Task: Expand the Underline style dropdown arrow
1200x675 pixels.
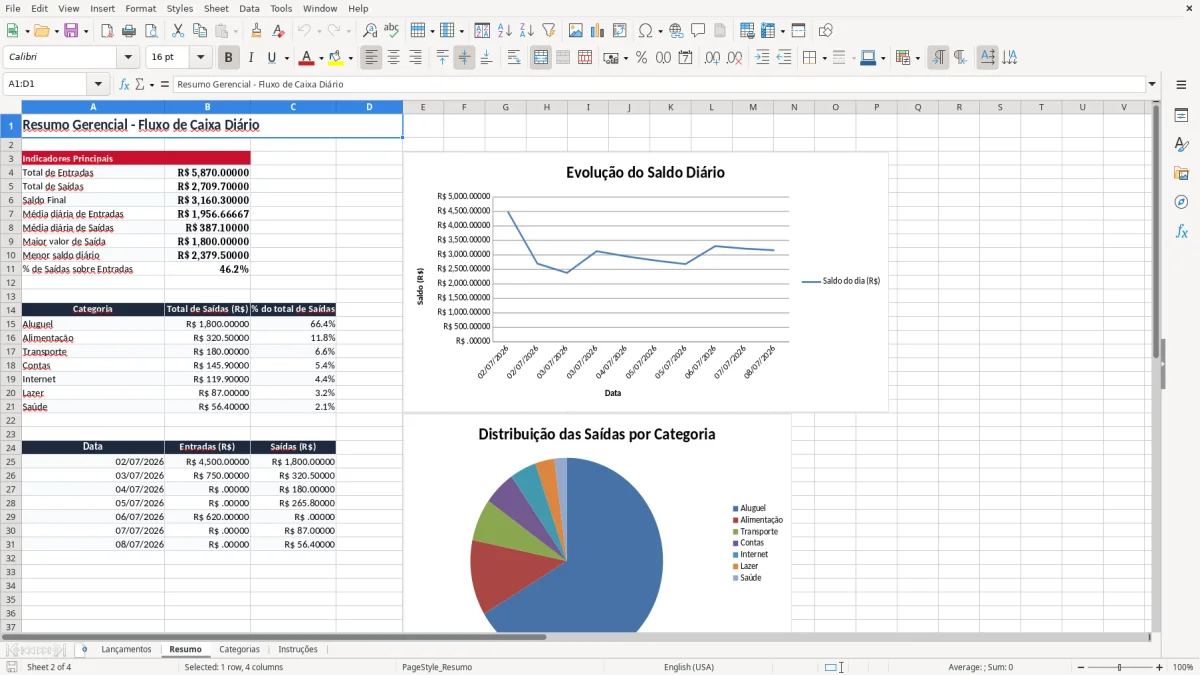Action: 286,58
